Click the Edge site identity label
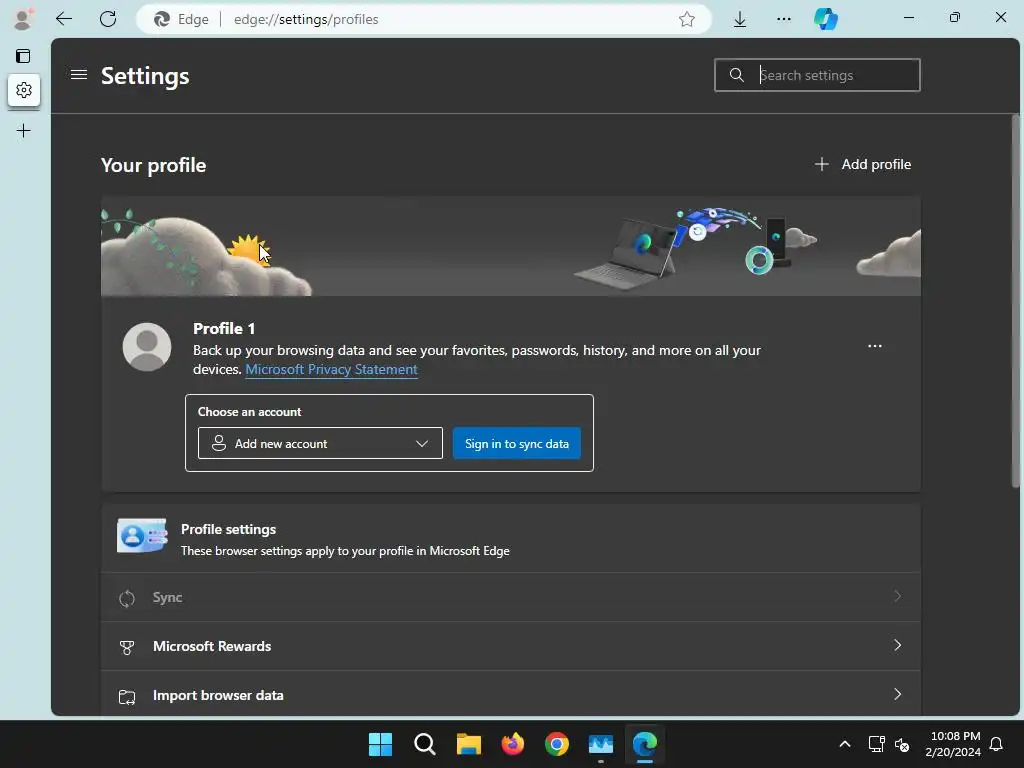1024x768 pixels. point(182,20)
